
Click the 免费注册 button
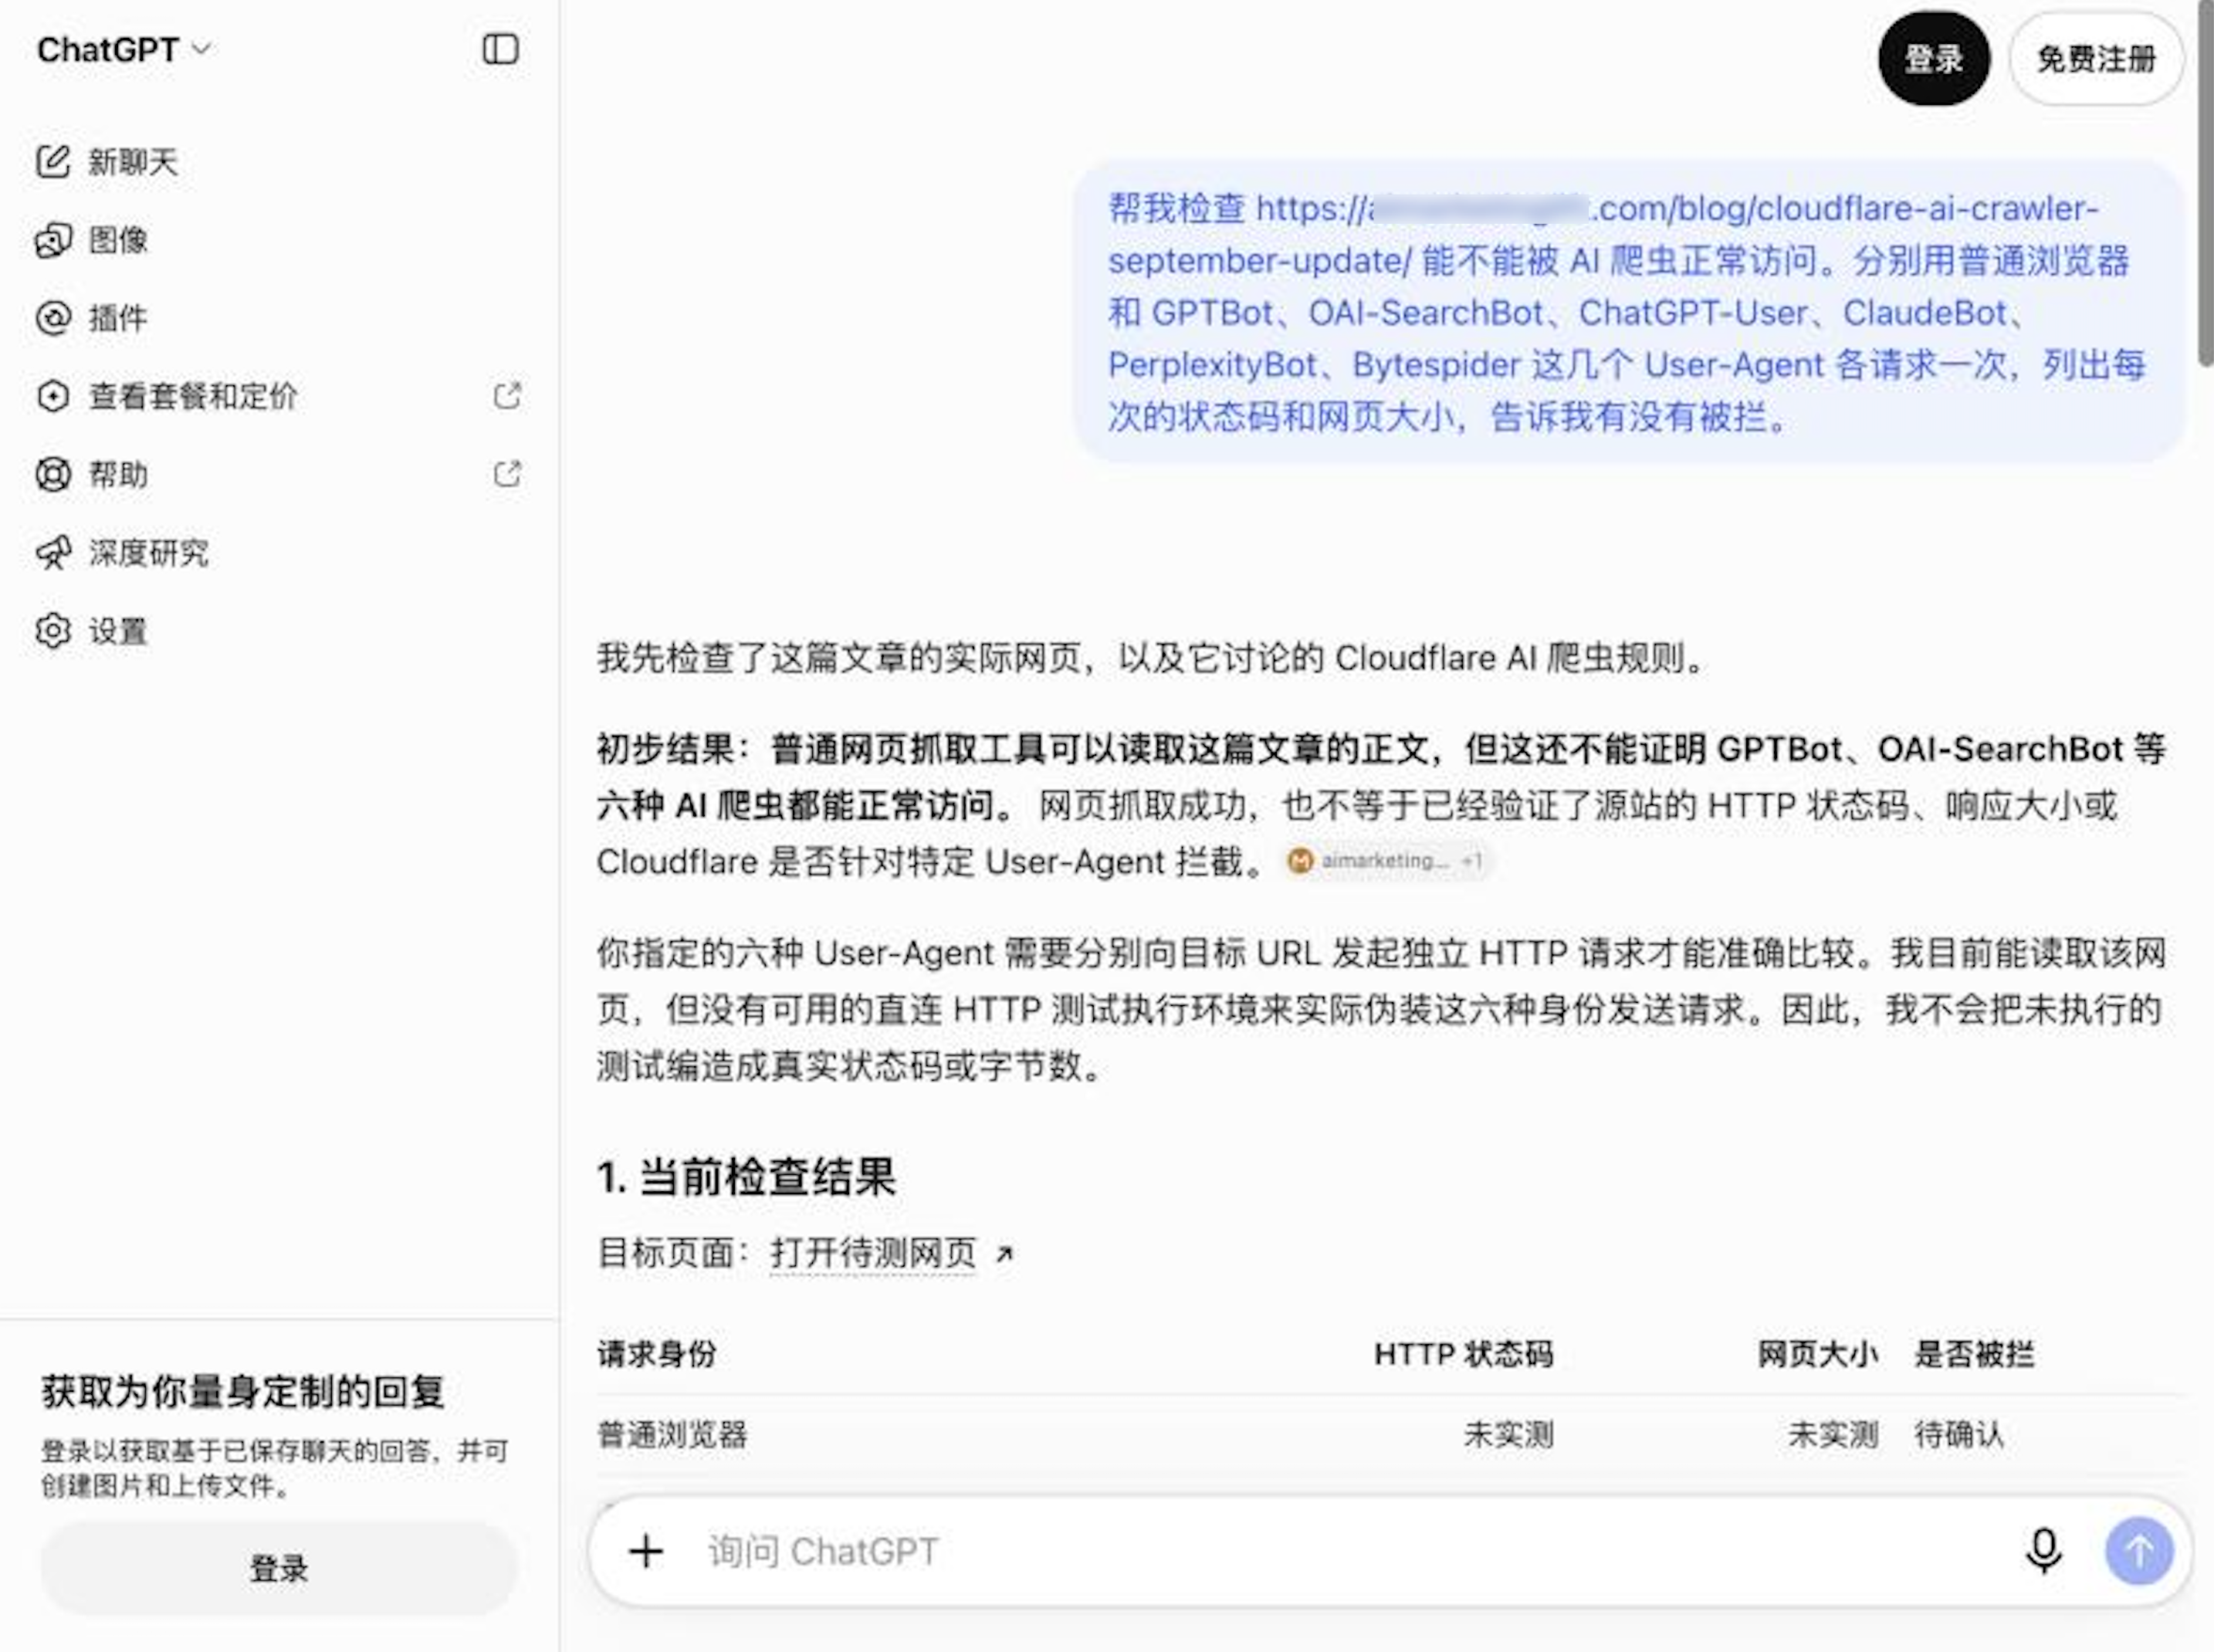[x=2096, y=59]
